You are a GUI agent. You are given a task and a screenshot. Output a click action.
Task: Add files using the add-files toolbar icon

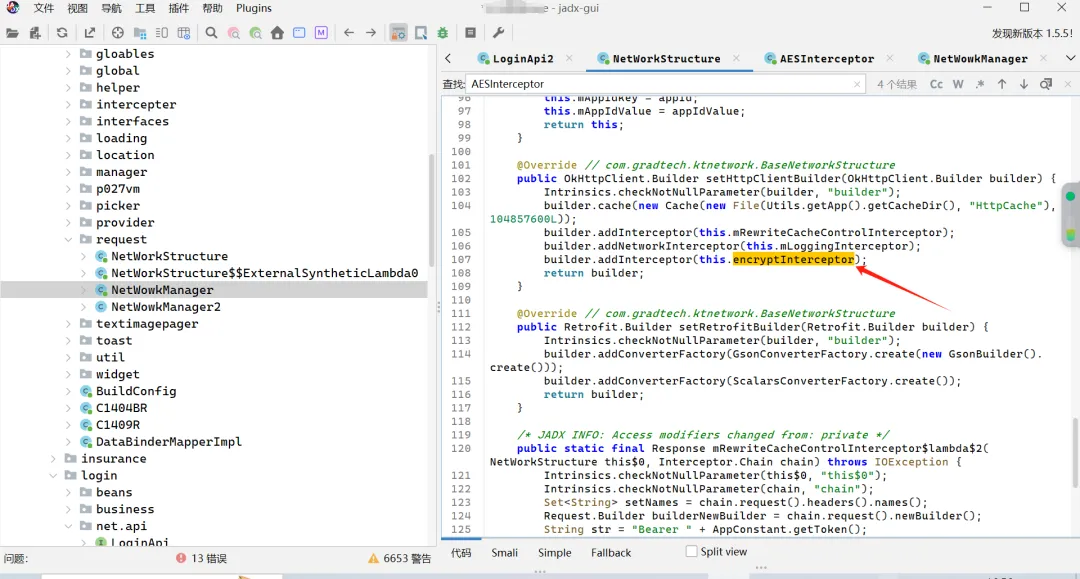point(34,33)
